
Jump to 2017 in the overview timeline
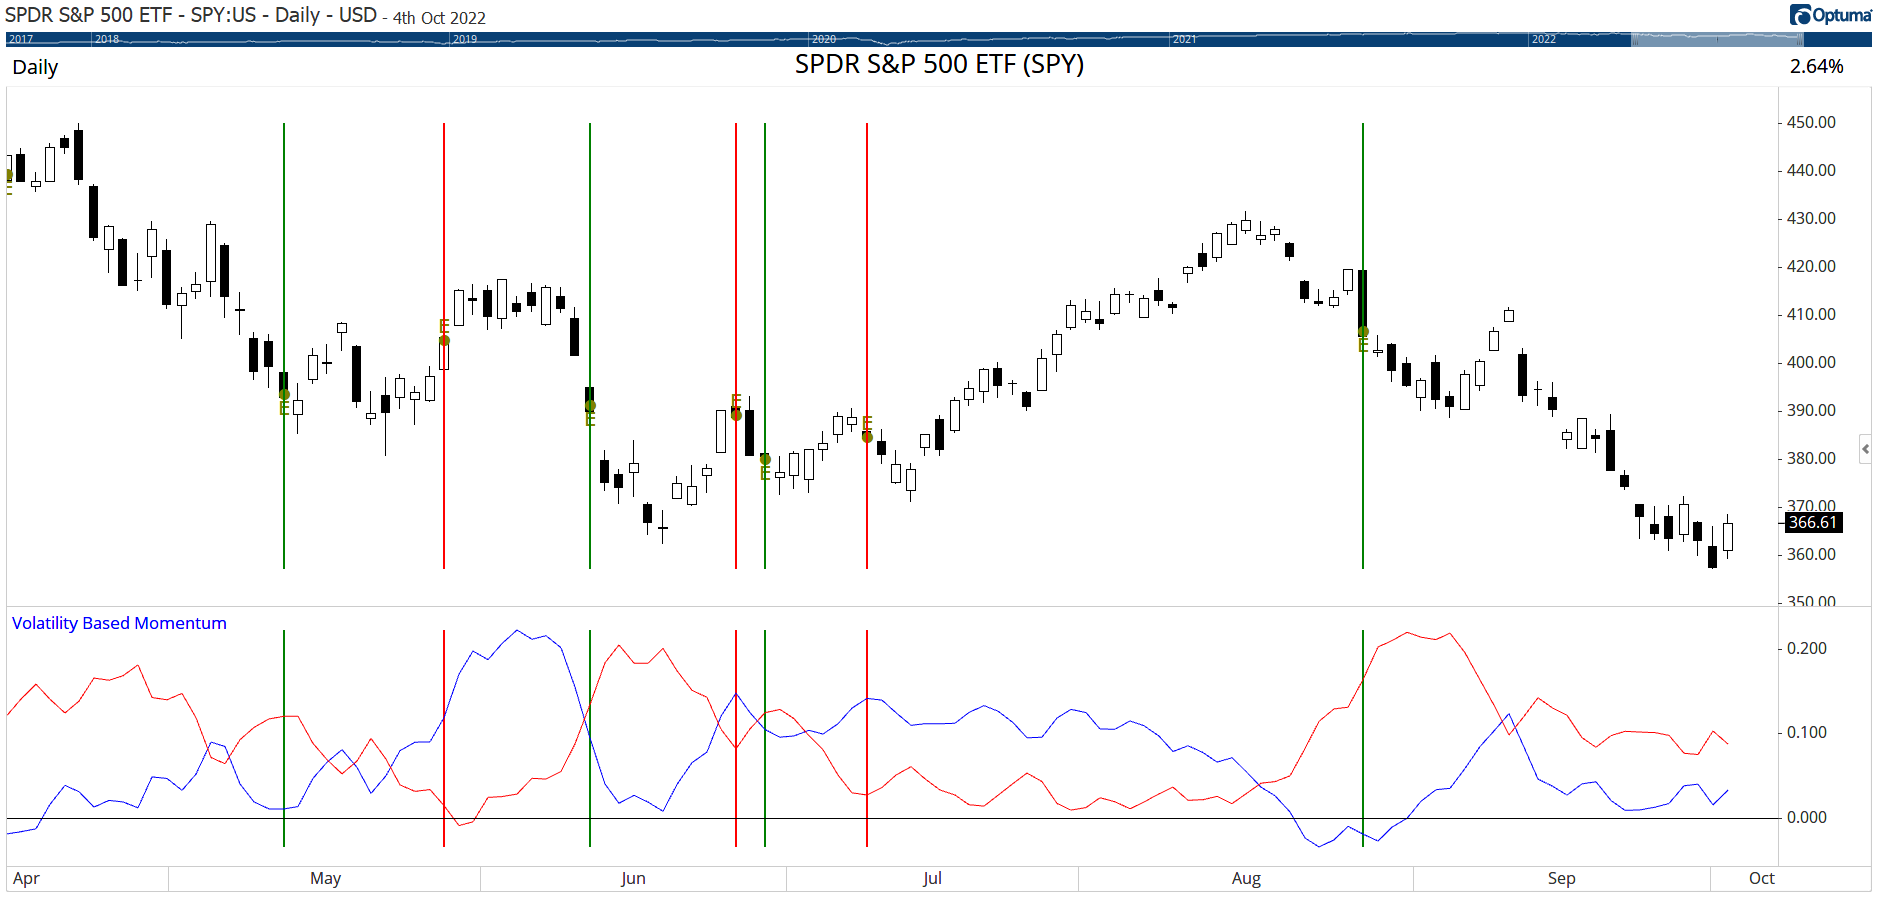click(21, 39)
